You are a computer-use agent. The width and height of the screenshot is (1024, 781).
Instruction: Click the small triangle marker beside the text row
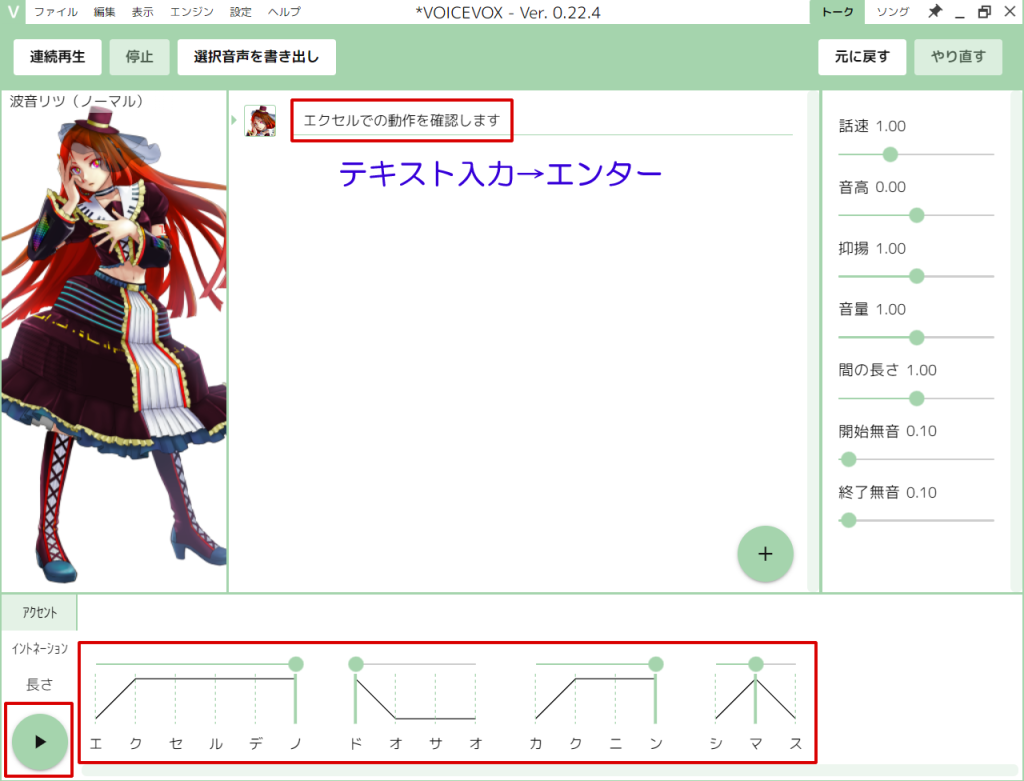click(x=234, y=120)
